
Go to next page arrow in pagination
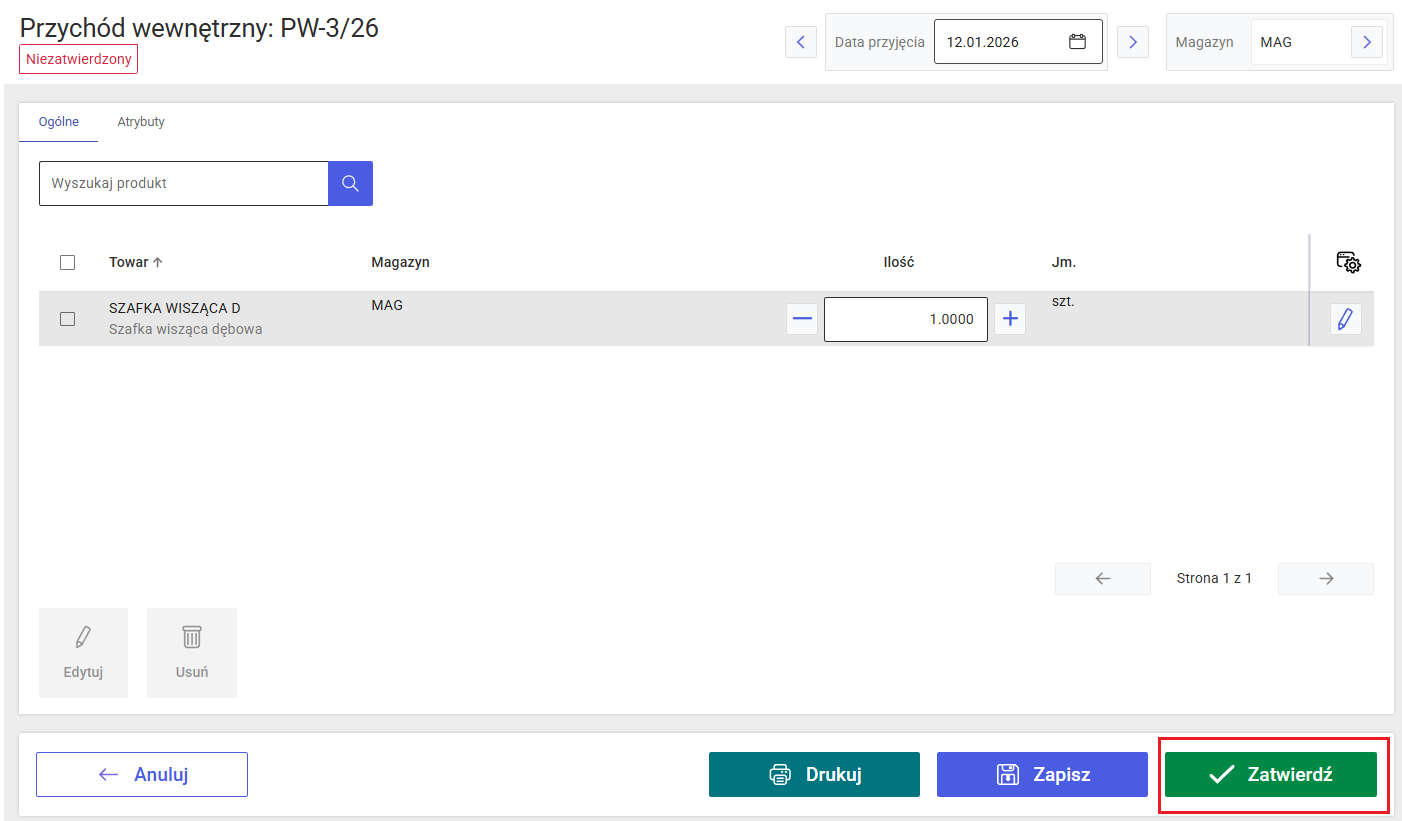click(x=1326, y=578)
